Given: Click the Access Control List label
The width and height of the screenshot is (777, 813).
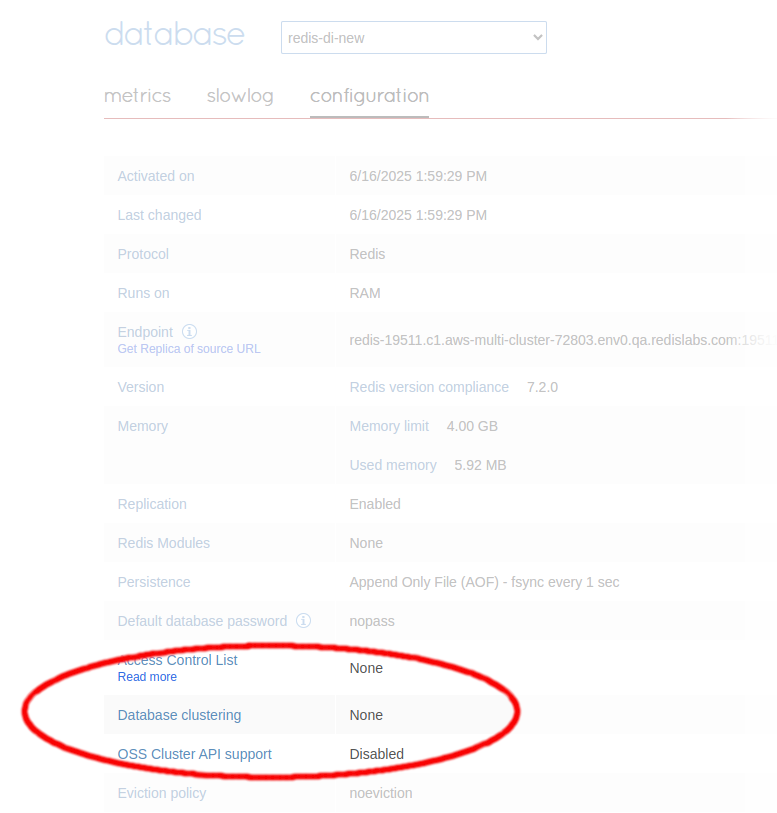Looking at the screenshot, I should [178, 660].
